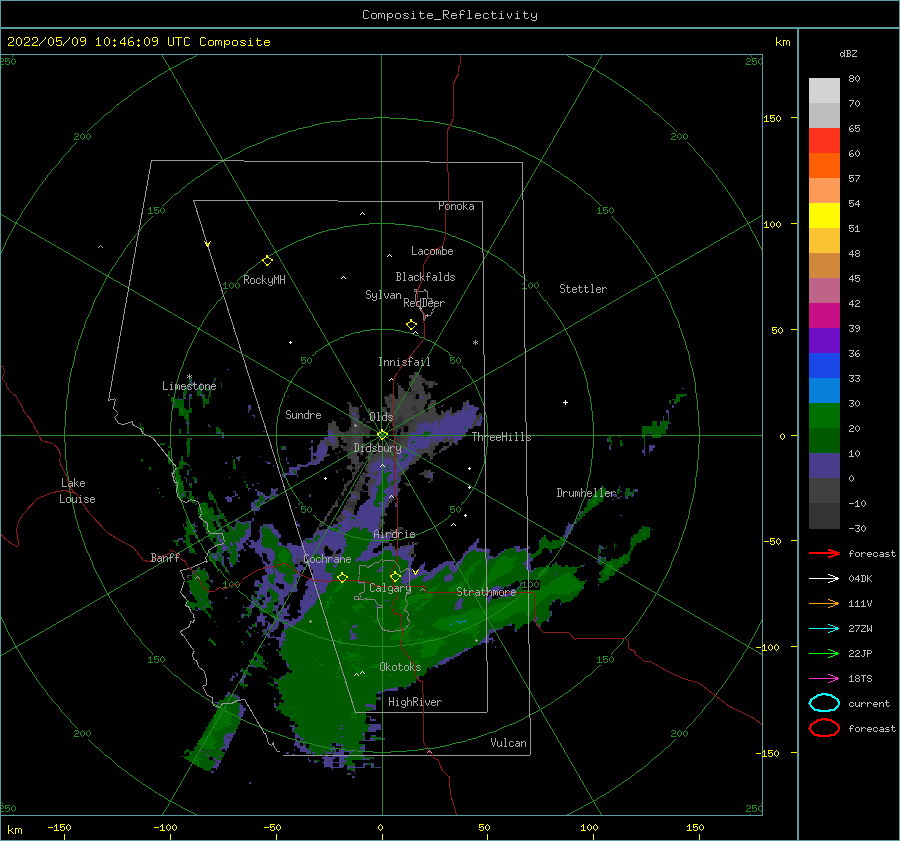Image resolution: width=900 pixels, height=841 pixels.
Task: Click the Didsbury label
Action: pos(377,448)
